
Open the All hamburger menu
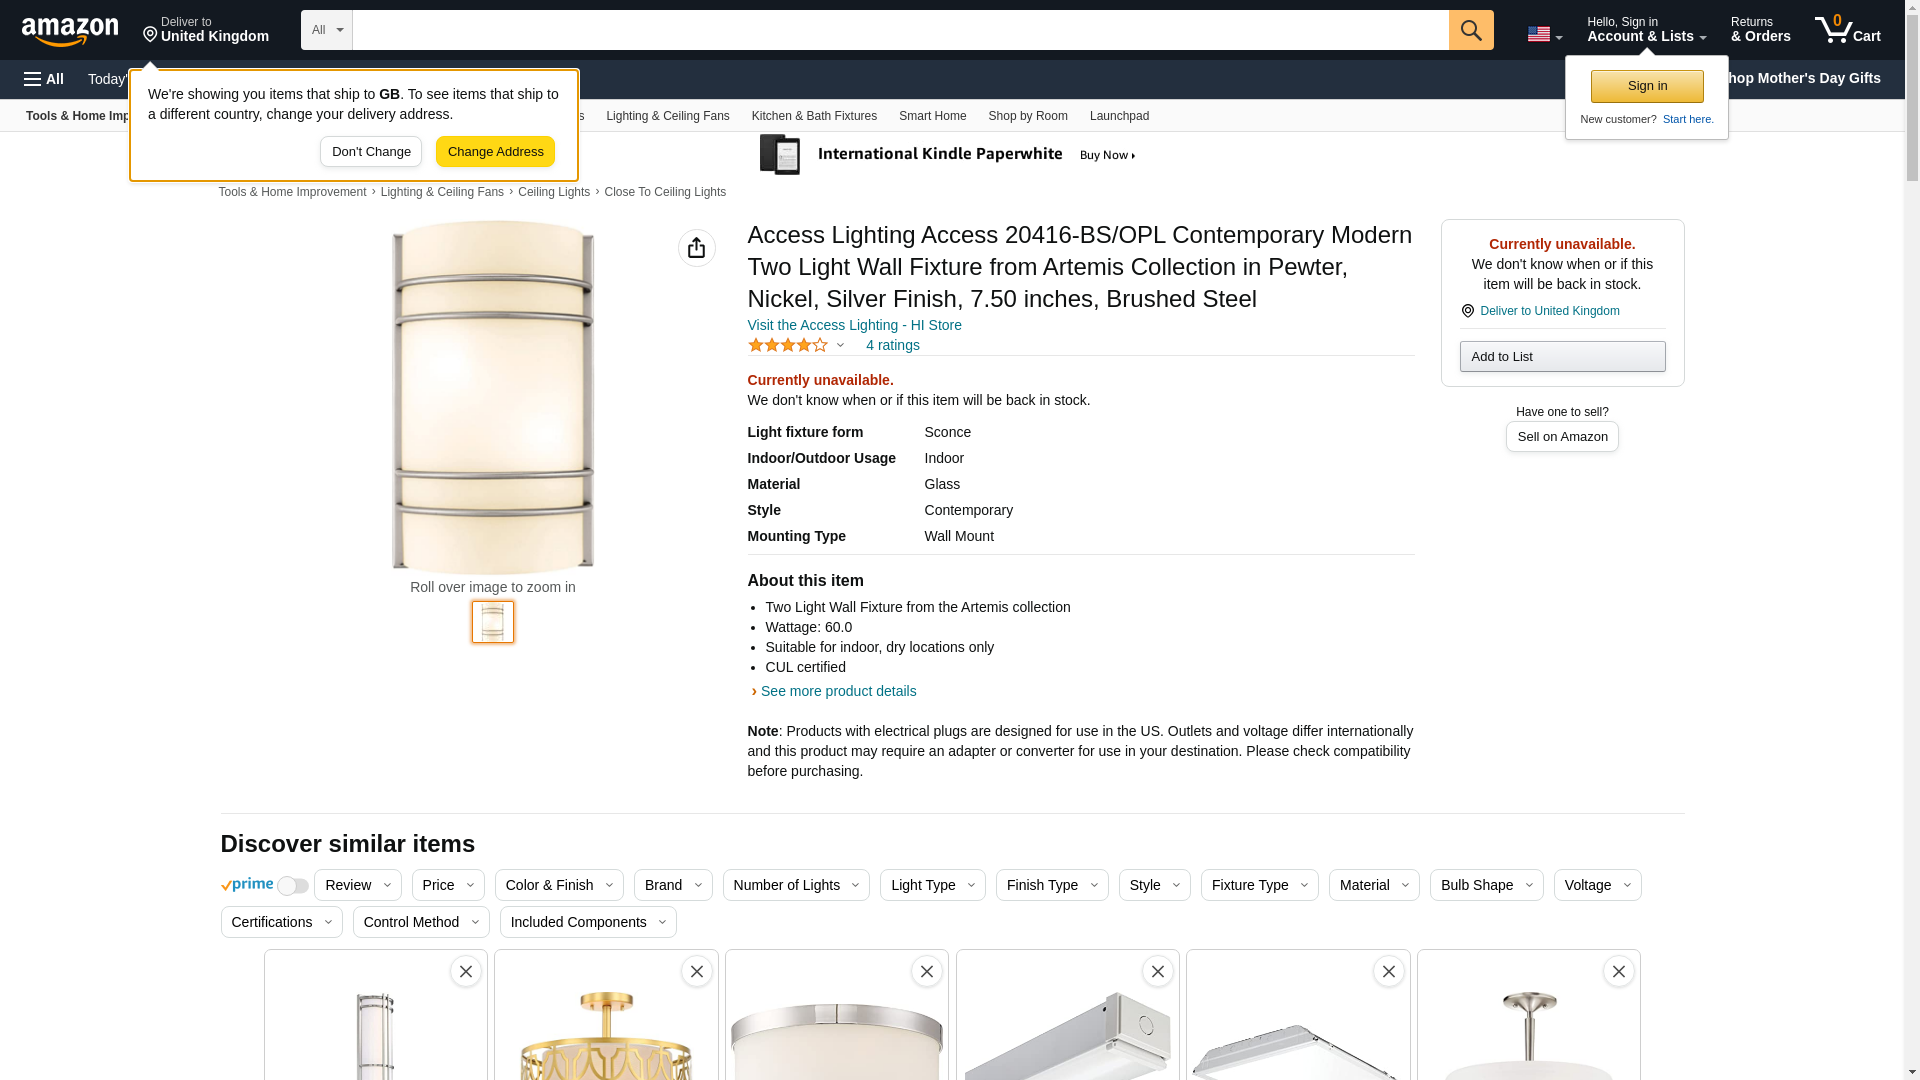[x=44, y=79]
